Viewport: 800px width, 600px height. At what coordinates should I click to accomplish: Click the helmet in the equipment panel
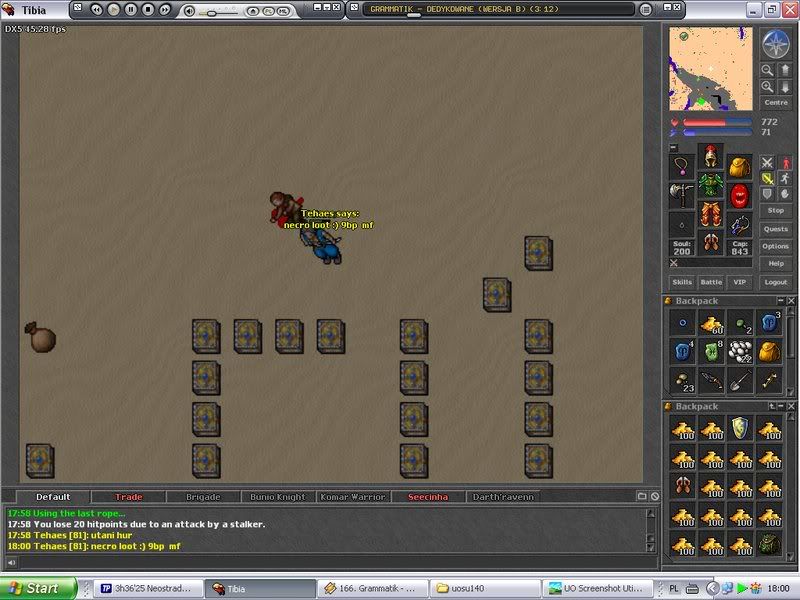(711, 157)
